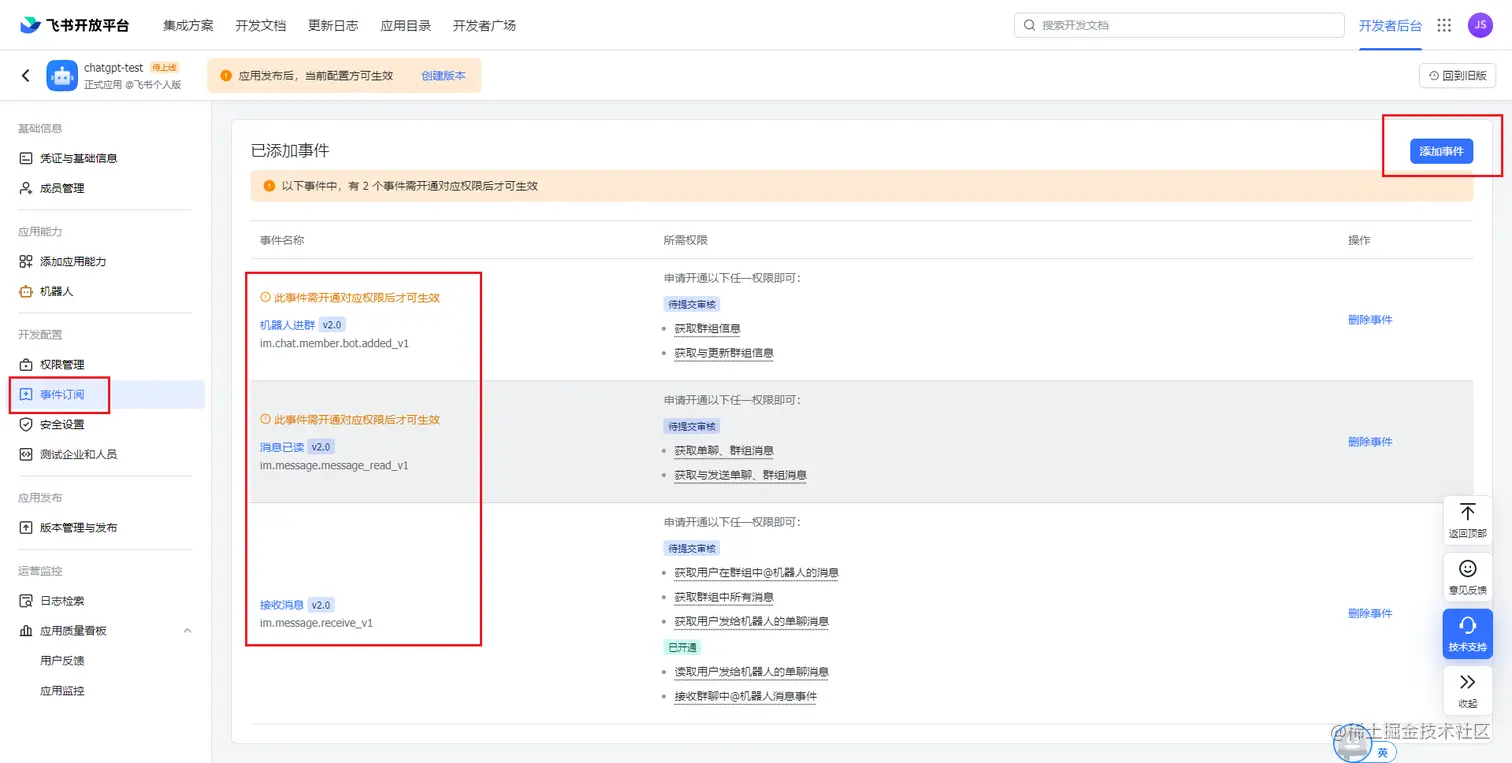This screenshot has width=1512, height=763.
Task: Click 获取与发送单聊、群组消息 permission
Action: (740, 475)
